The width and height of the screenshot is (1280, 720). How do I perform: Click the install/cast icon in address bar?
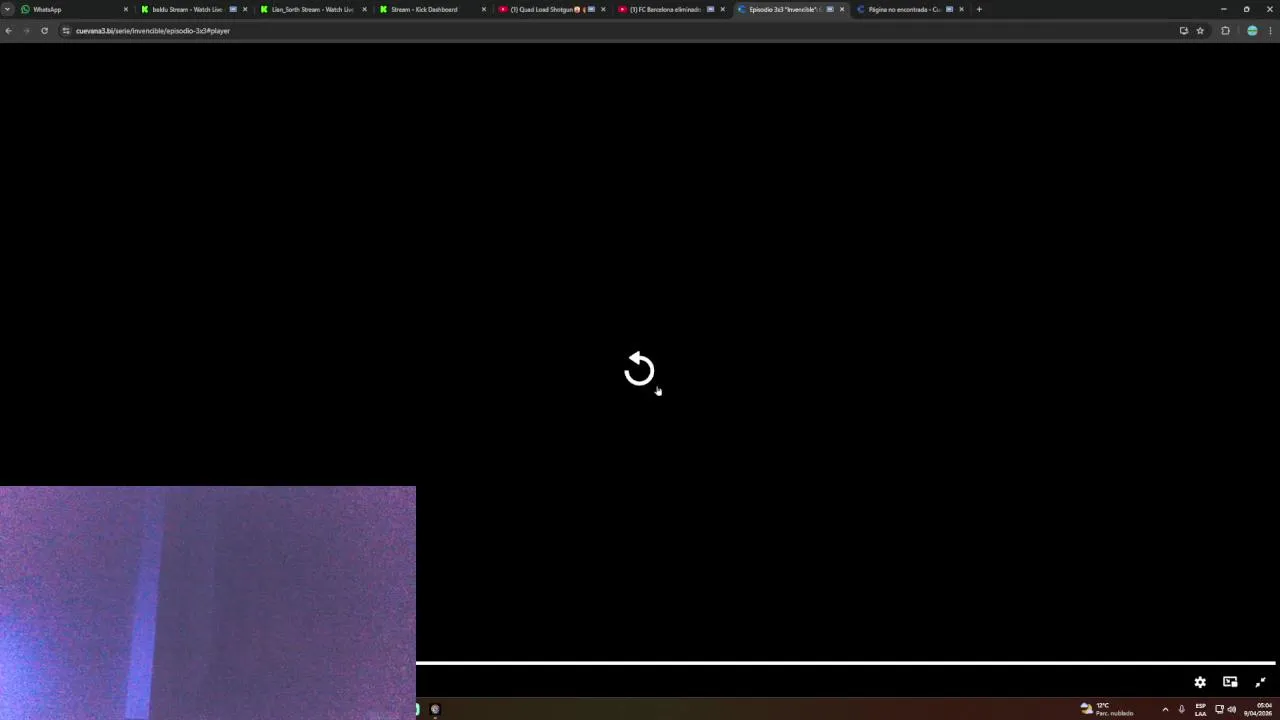point(1184,30)
